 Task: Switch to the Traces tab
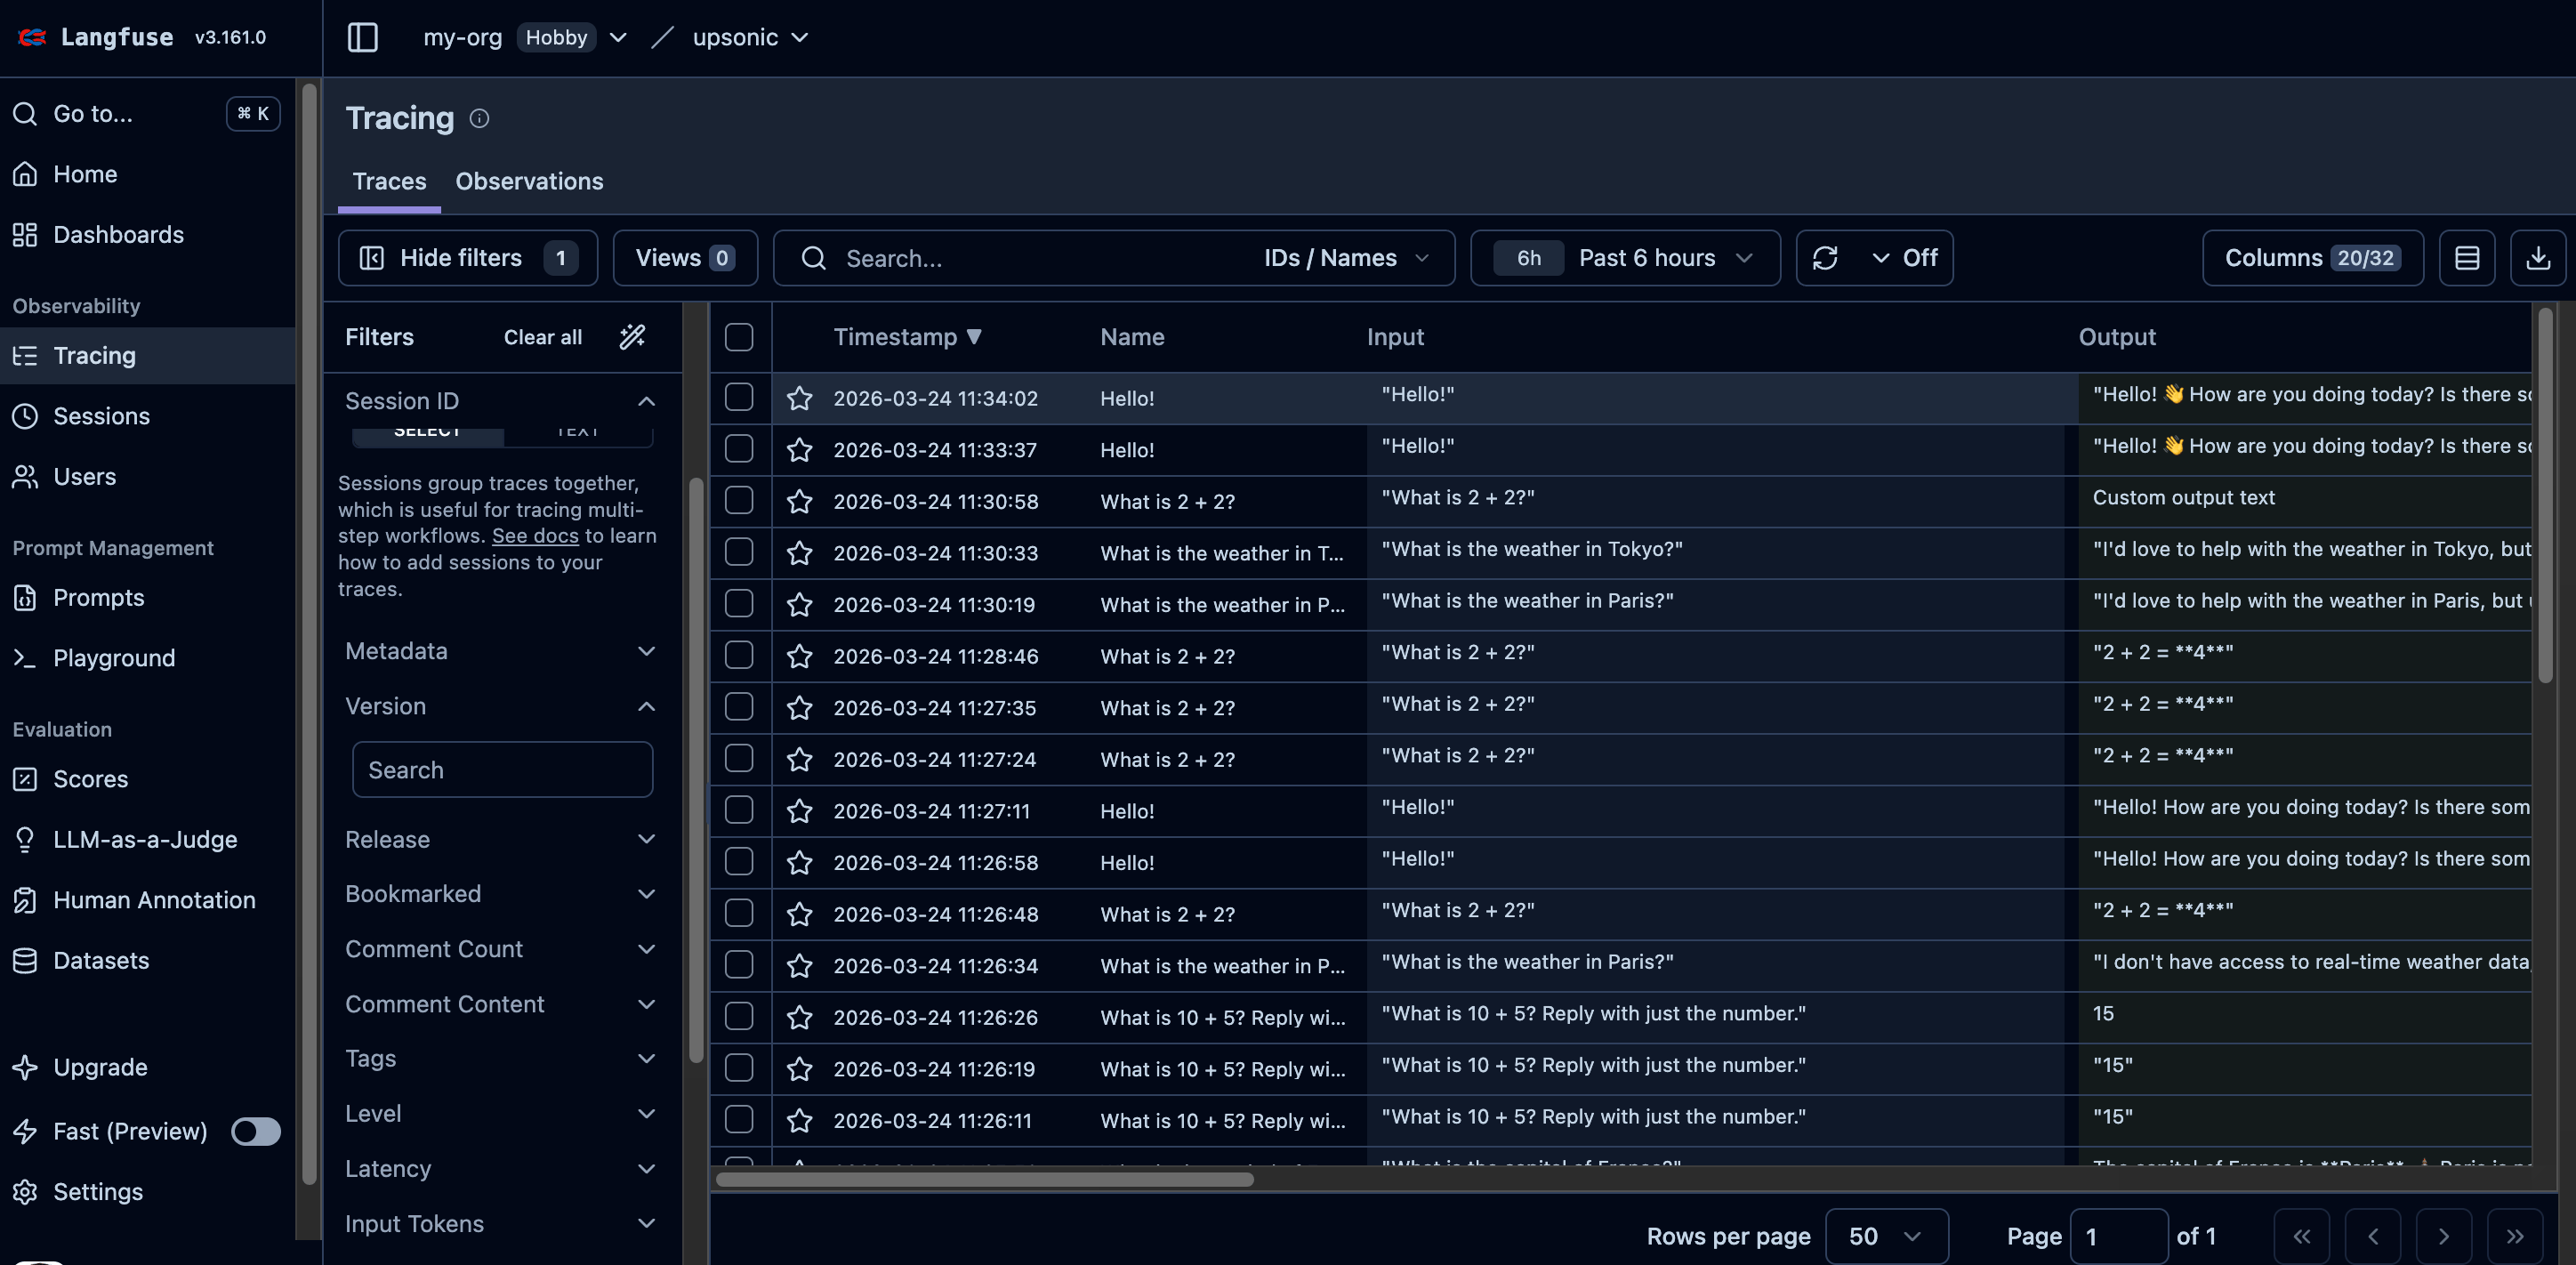click(x=389, y=182)
